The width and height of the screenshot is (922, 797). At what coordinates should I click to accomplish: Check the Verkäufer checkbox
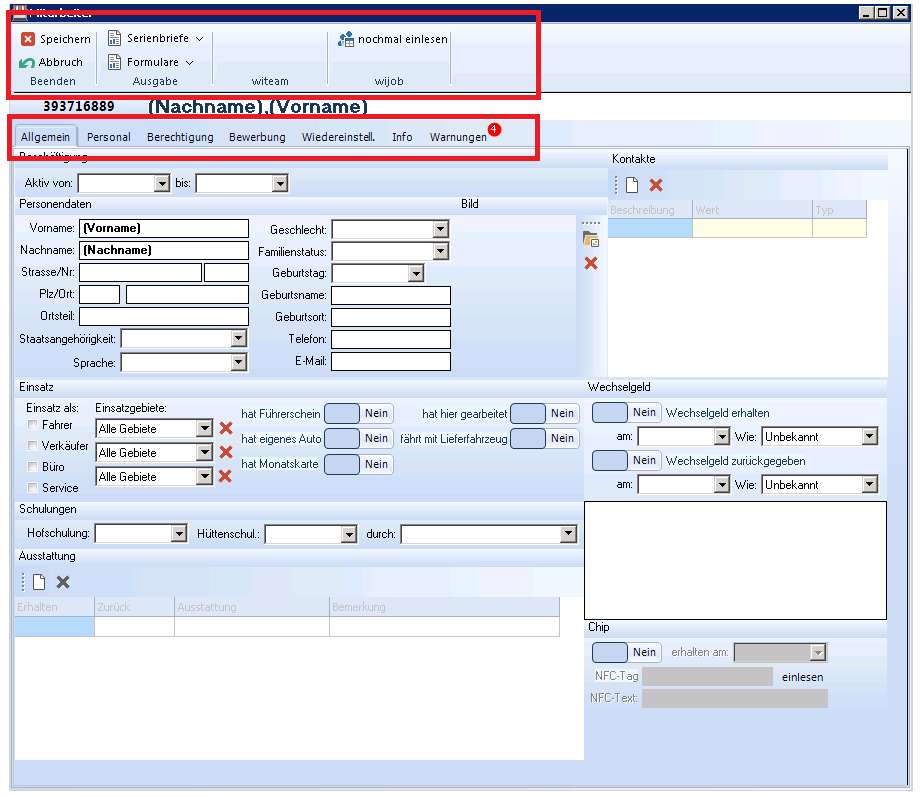pyautogui.click(x=34, y=446)
